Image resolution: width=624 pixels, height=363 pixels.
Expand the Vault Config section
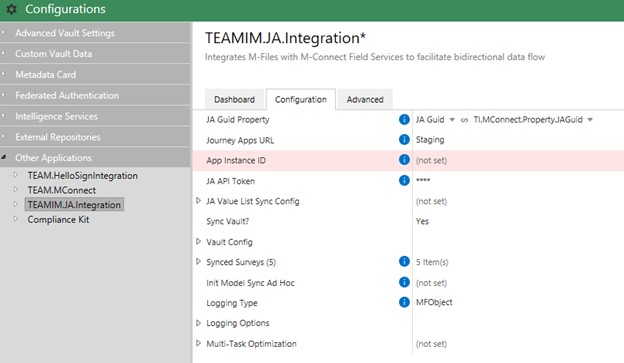(199, 242)
